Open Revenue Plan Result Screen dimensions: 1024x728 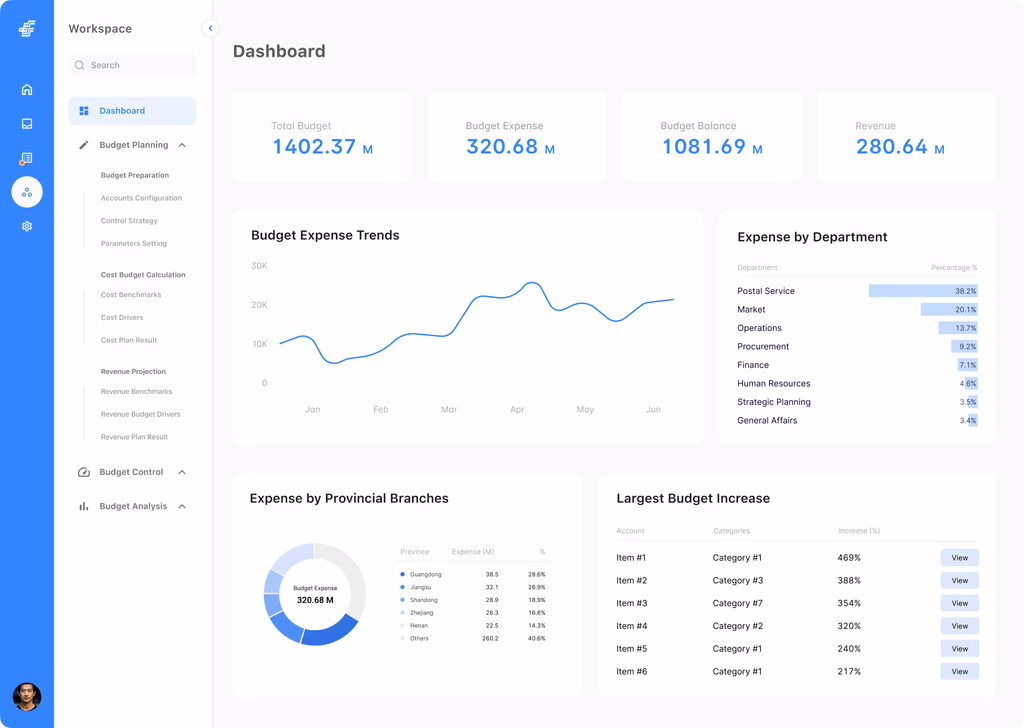pyautogui.click(x=134, y=437)
